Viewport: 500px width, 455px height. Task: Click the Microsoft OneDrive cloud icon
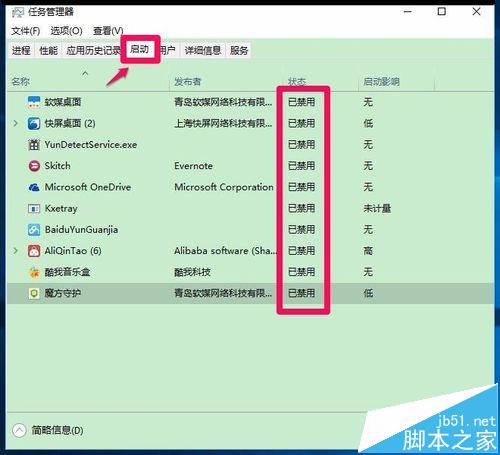click(34, 187)
